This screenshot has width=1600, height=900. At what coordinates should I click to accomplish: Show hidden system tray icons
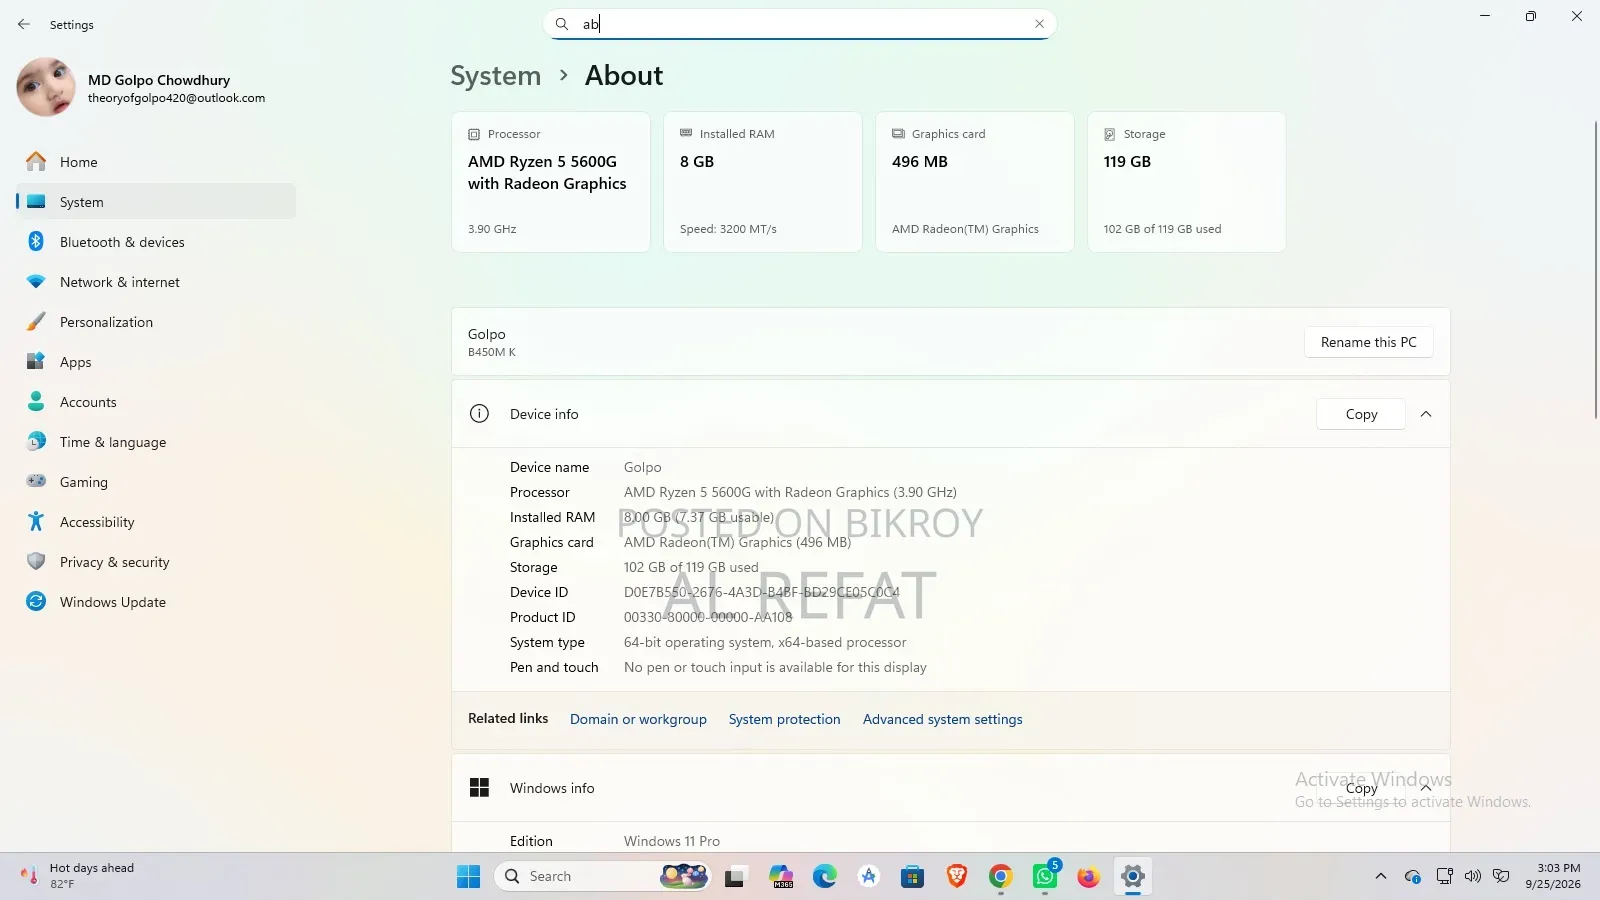coord(1381,877)
